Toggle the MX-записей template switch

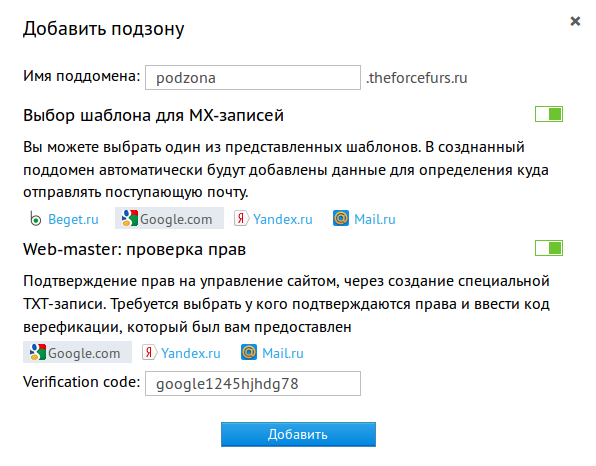coord(548,114)
